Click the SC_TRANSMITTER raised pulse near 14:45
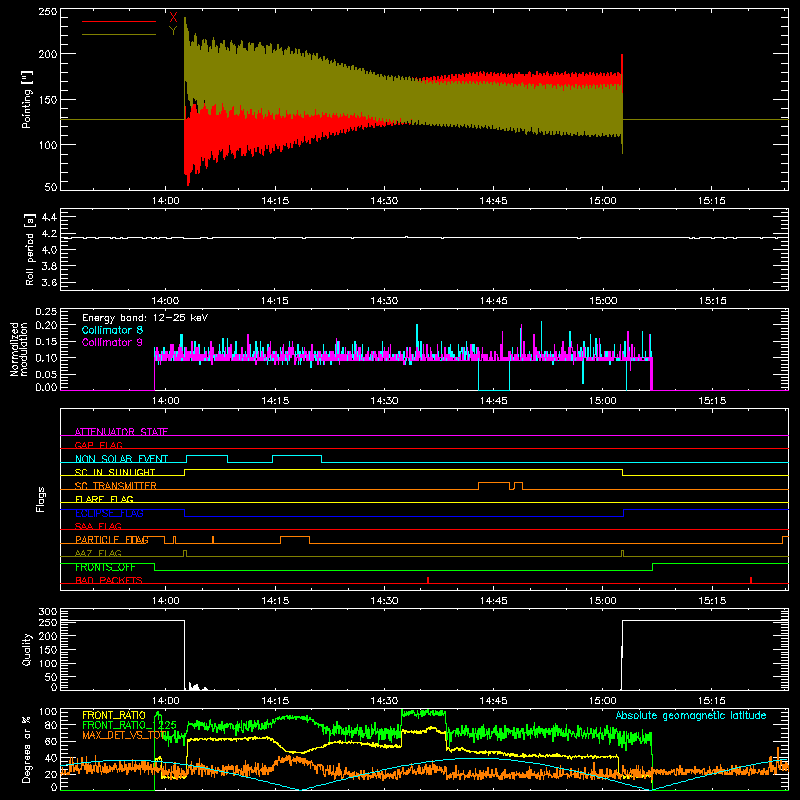Image resolution: width=800 pixels, height=800 pixels. tap(494, 485)
